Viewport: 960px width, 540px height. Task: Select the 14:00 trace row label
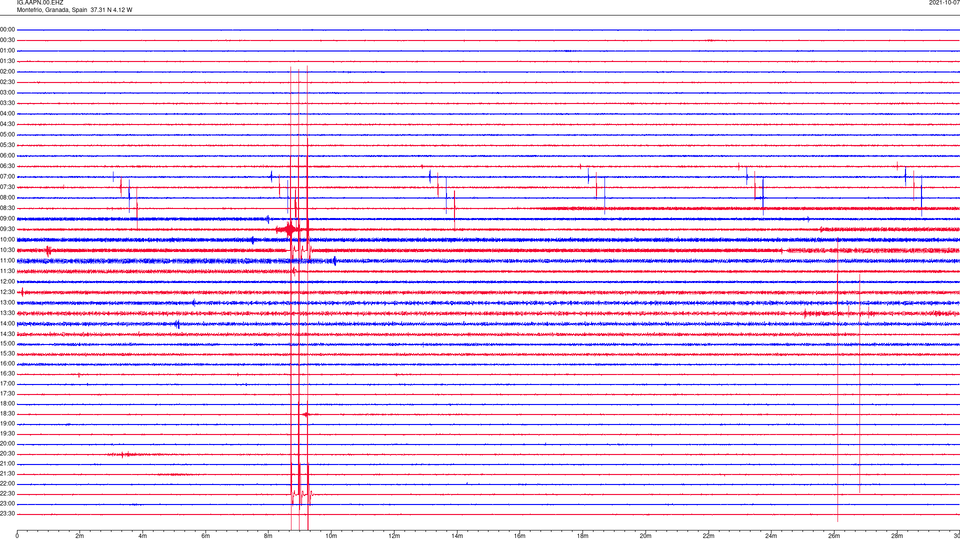click(x=7, y=323)
